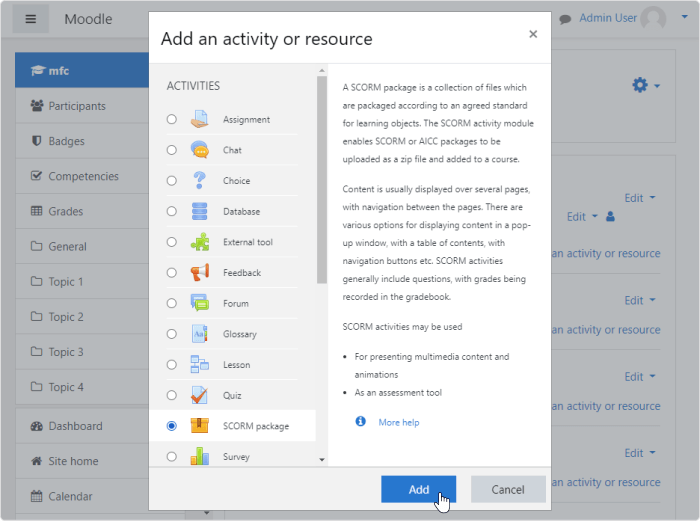Open the mfc course menu item
Viewport: 700px width, 521px height.
pos(82,70)
